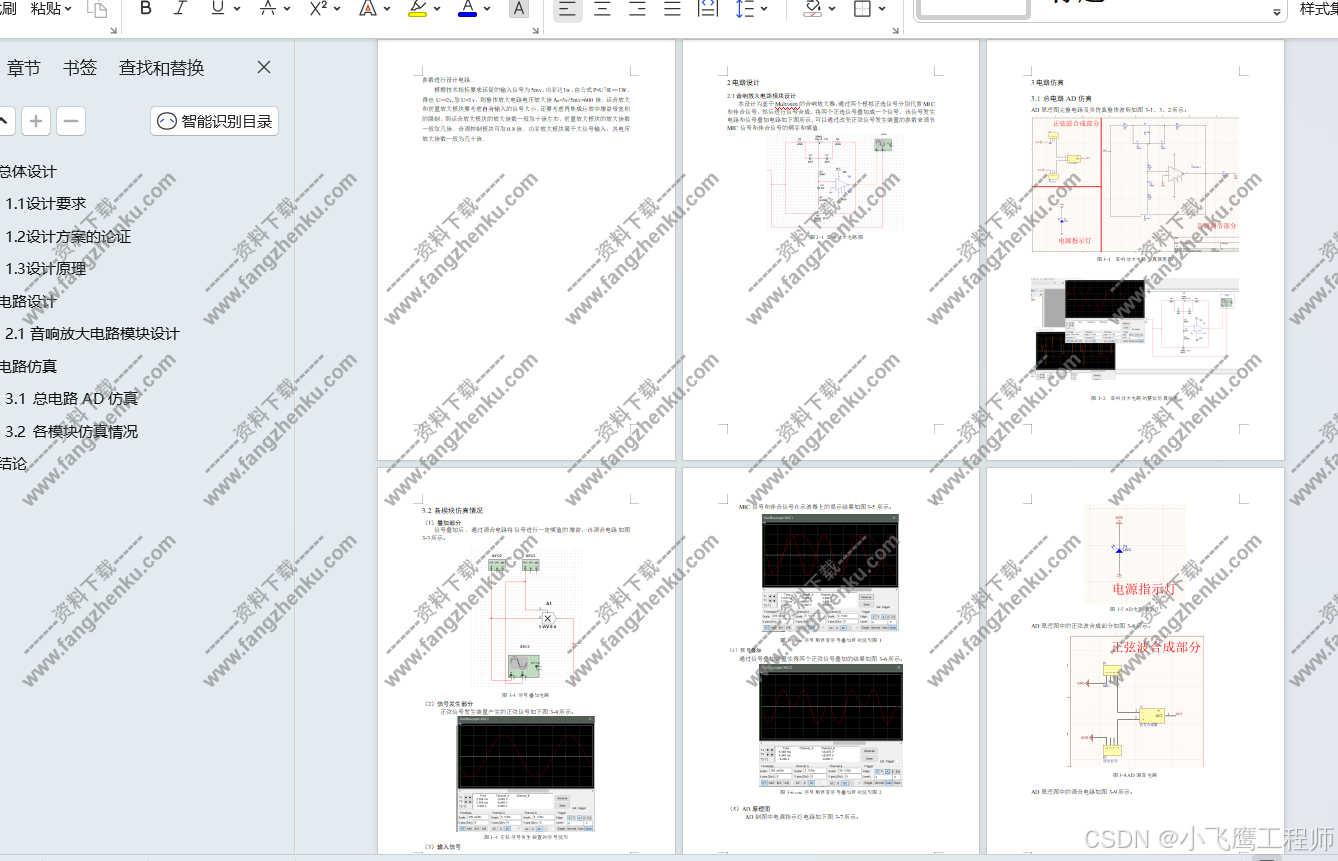Screen dimensions: 1338x861
Task: Open text effects dropdown arrow
Action: point(386,9)
